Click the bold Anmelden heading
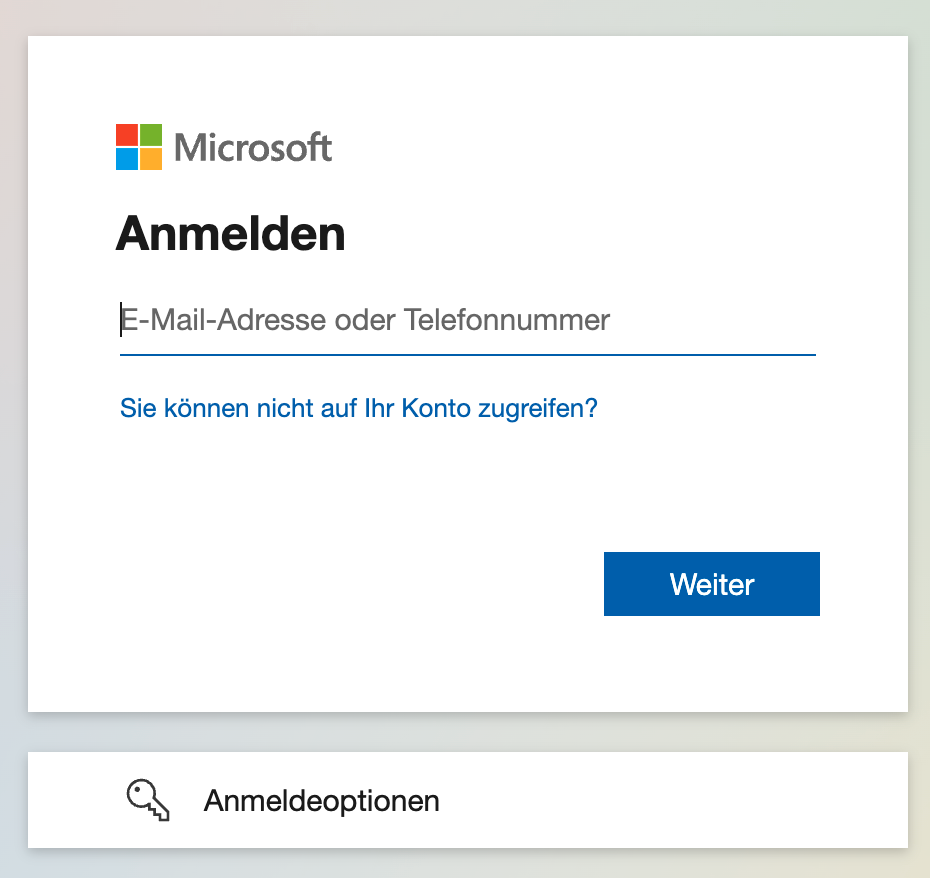Viewport: 930px width, 878px height. pos(230,234)
